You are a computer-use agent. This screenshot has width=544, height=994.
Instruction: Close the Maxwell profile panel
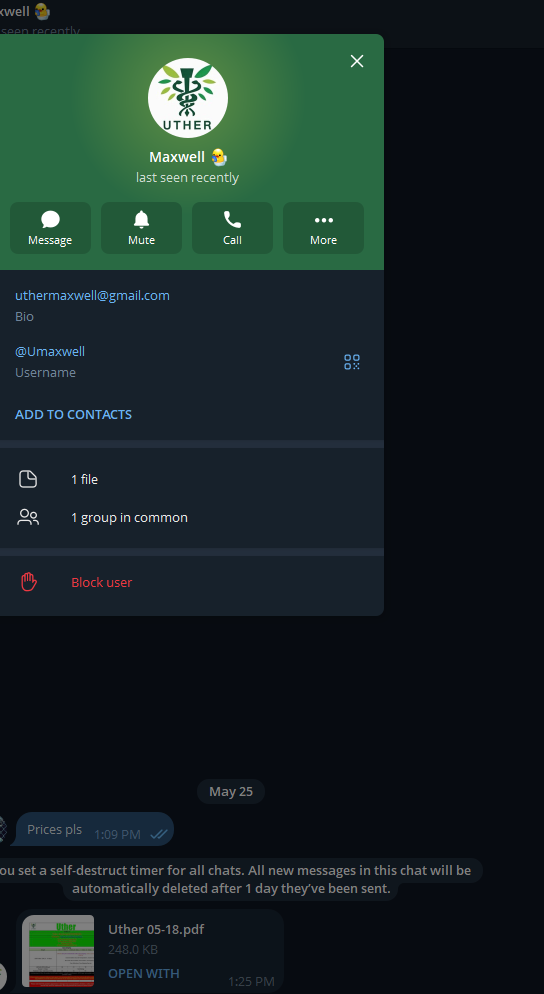357,61
